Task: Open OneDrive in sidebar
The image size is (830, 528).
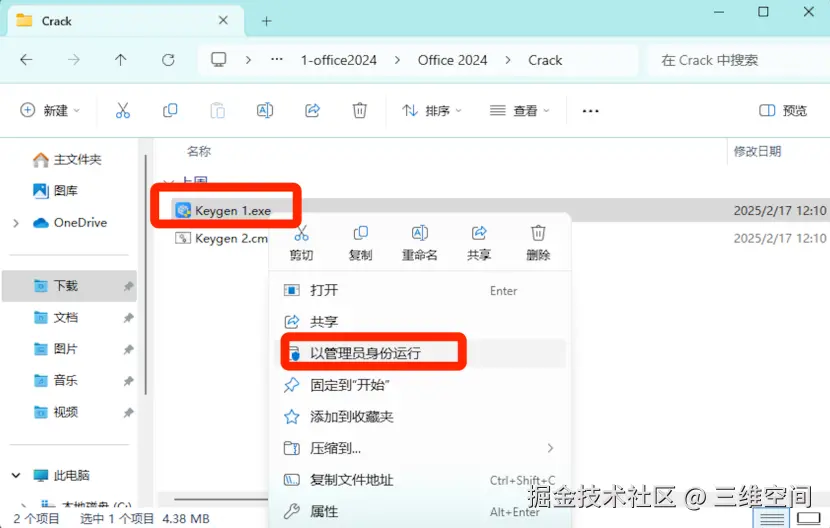Action: point(70,222)
